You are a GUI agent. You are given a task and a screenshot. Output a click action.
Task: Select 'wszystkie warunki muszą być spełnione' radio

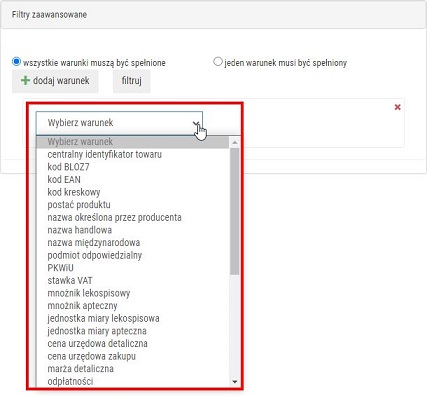[x=16, y=62]
